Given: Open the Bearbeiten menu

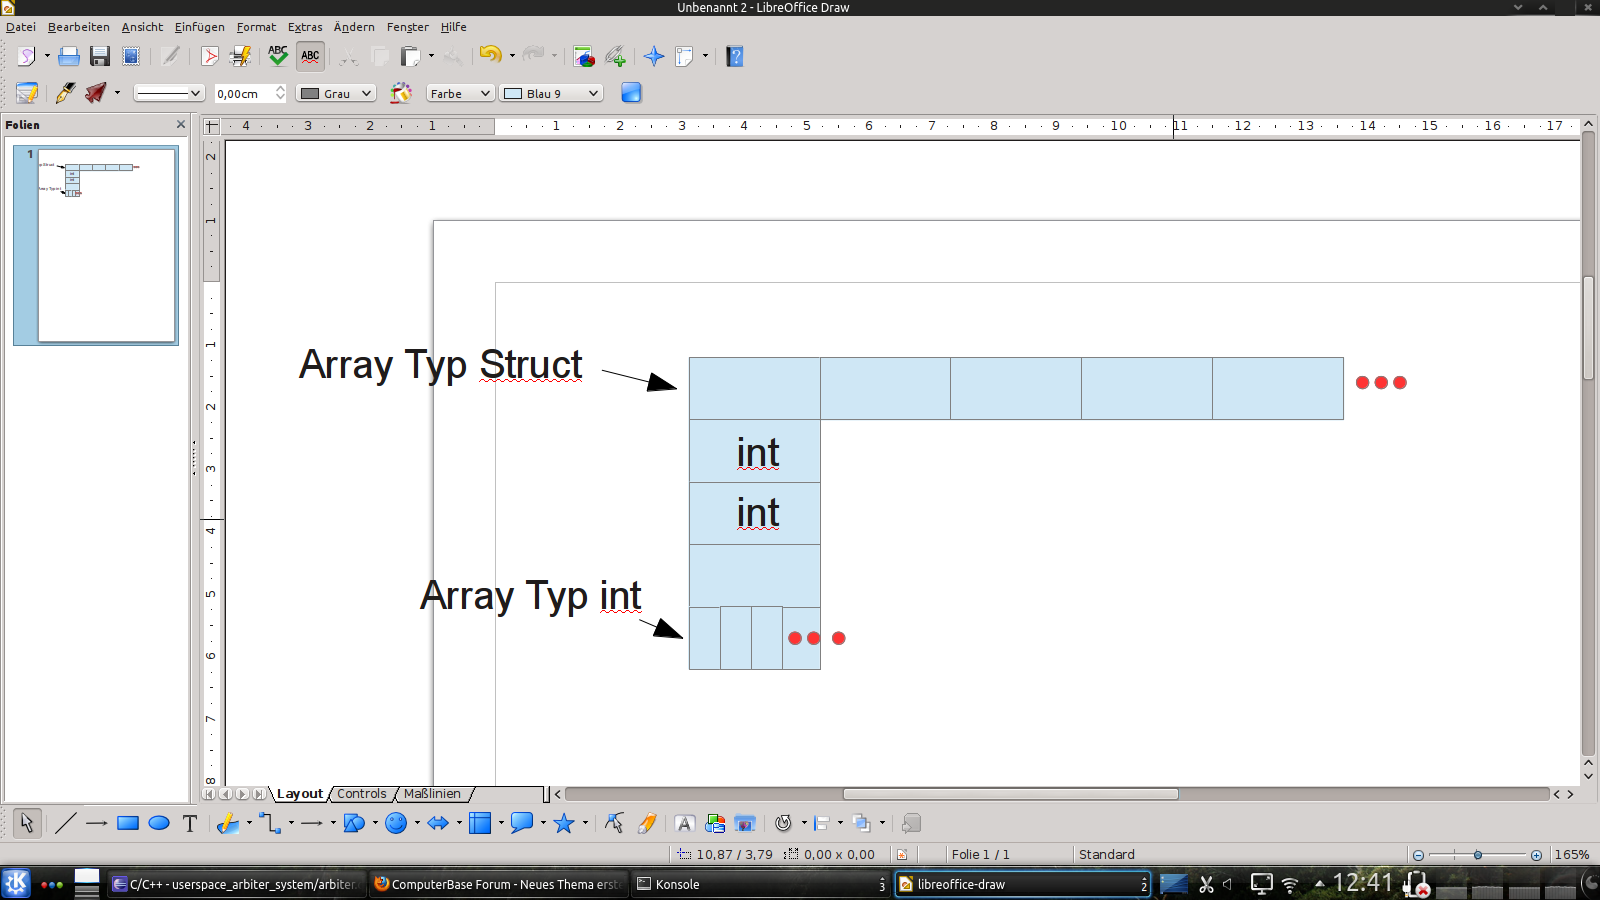Looking at the screenshot, I should tap(78, 27).
